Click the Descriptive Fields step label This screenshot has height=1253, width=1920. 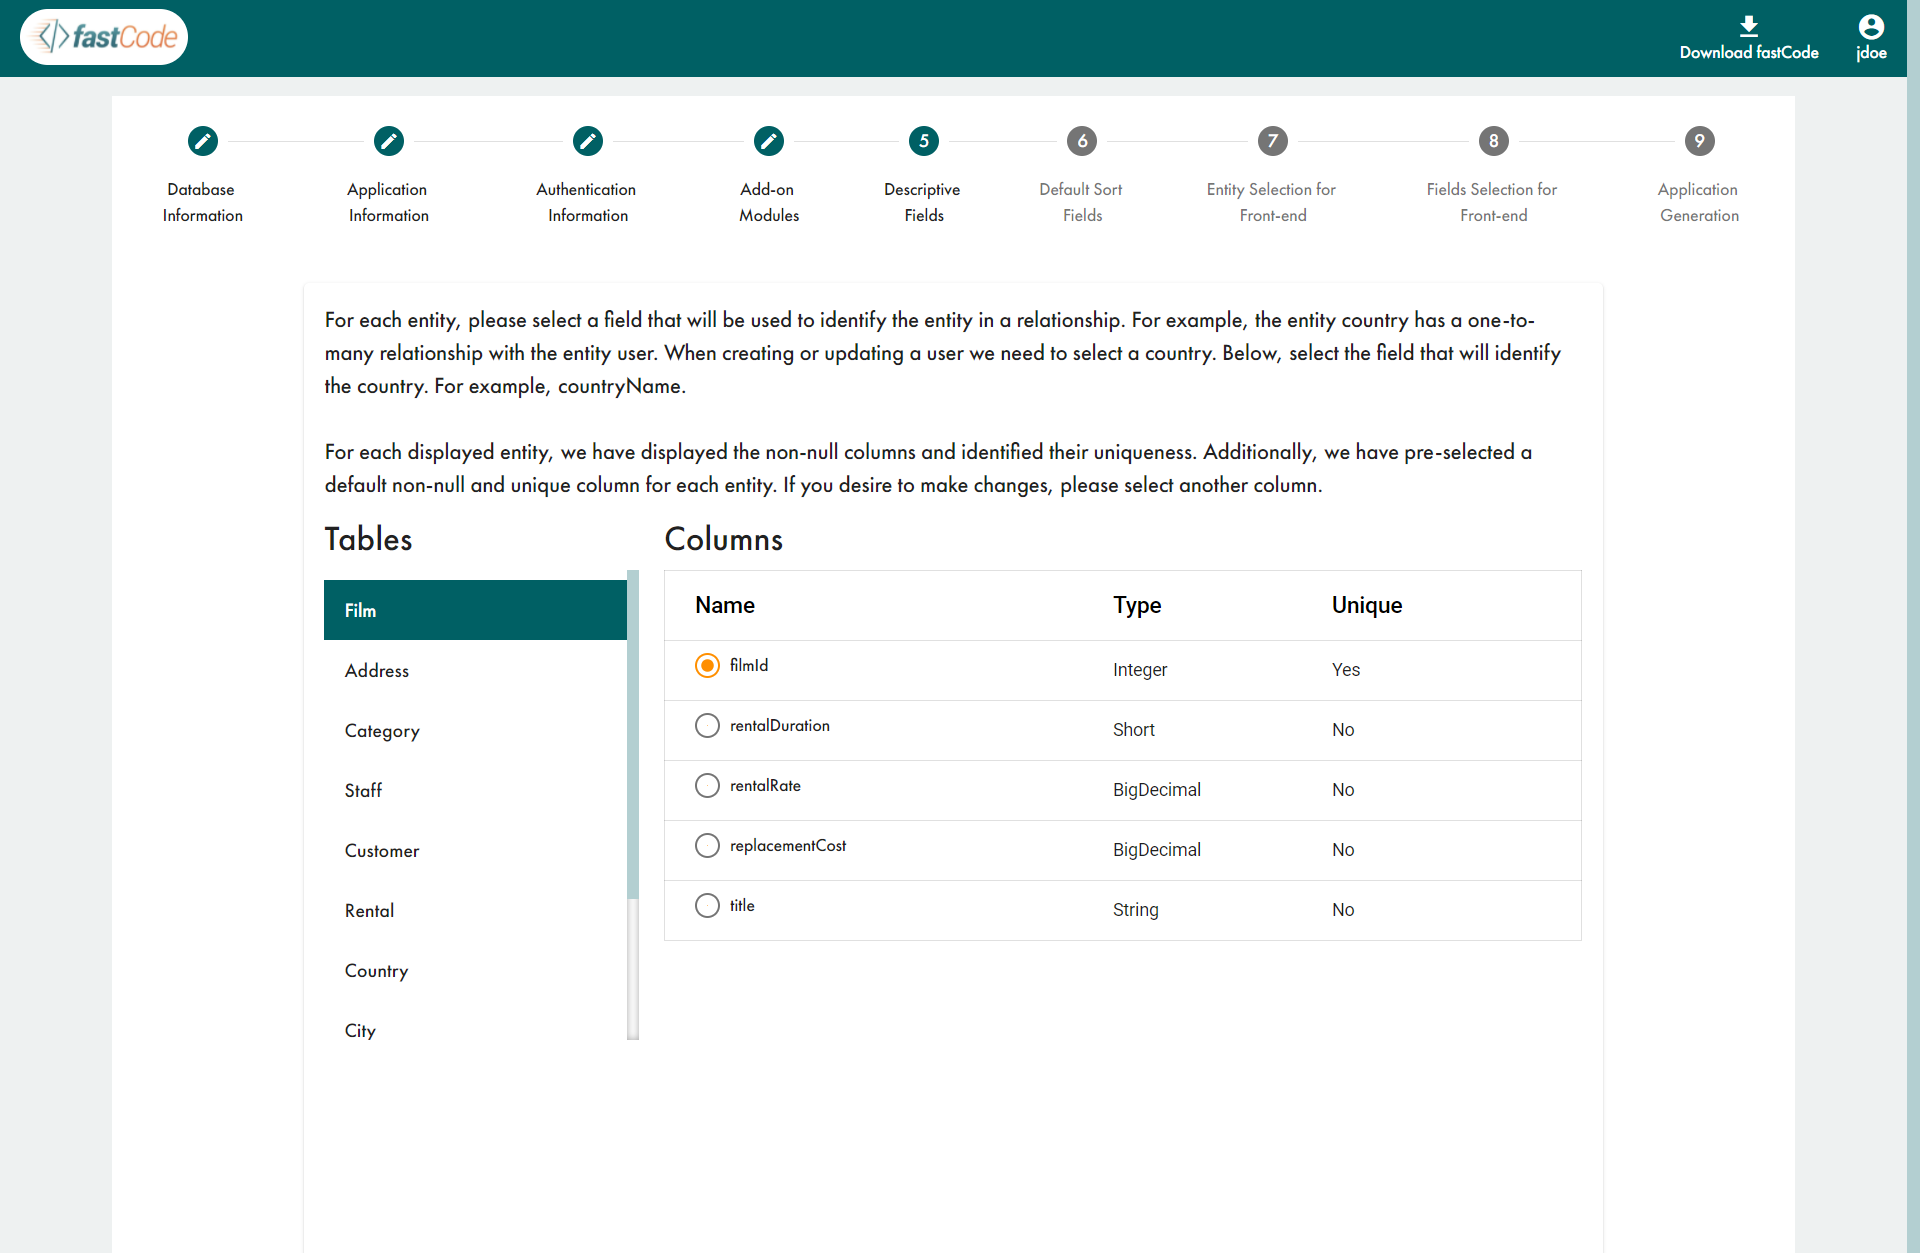[x=924, y=202]
